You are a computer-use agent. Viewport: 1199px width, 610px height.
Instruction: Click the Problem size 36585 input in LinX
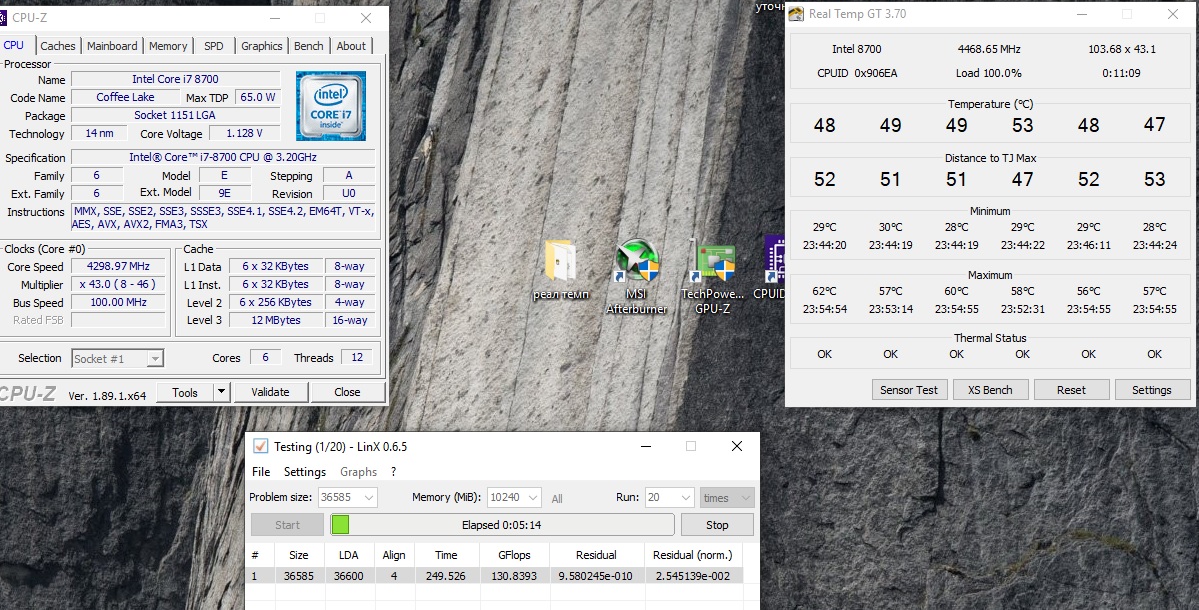click(340, 498)
